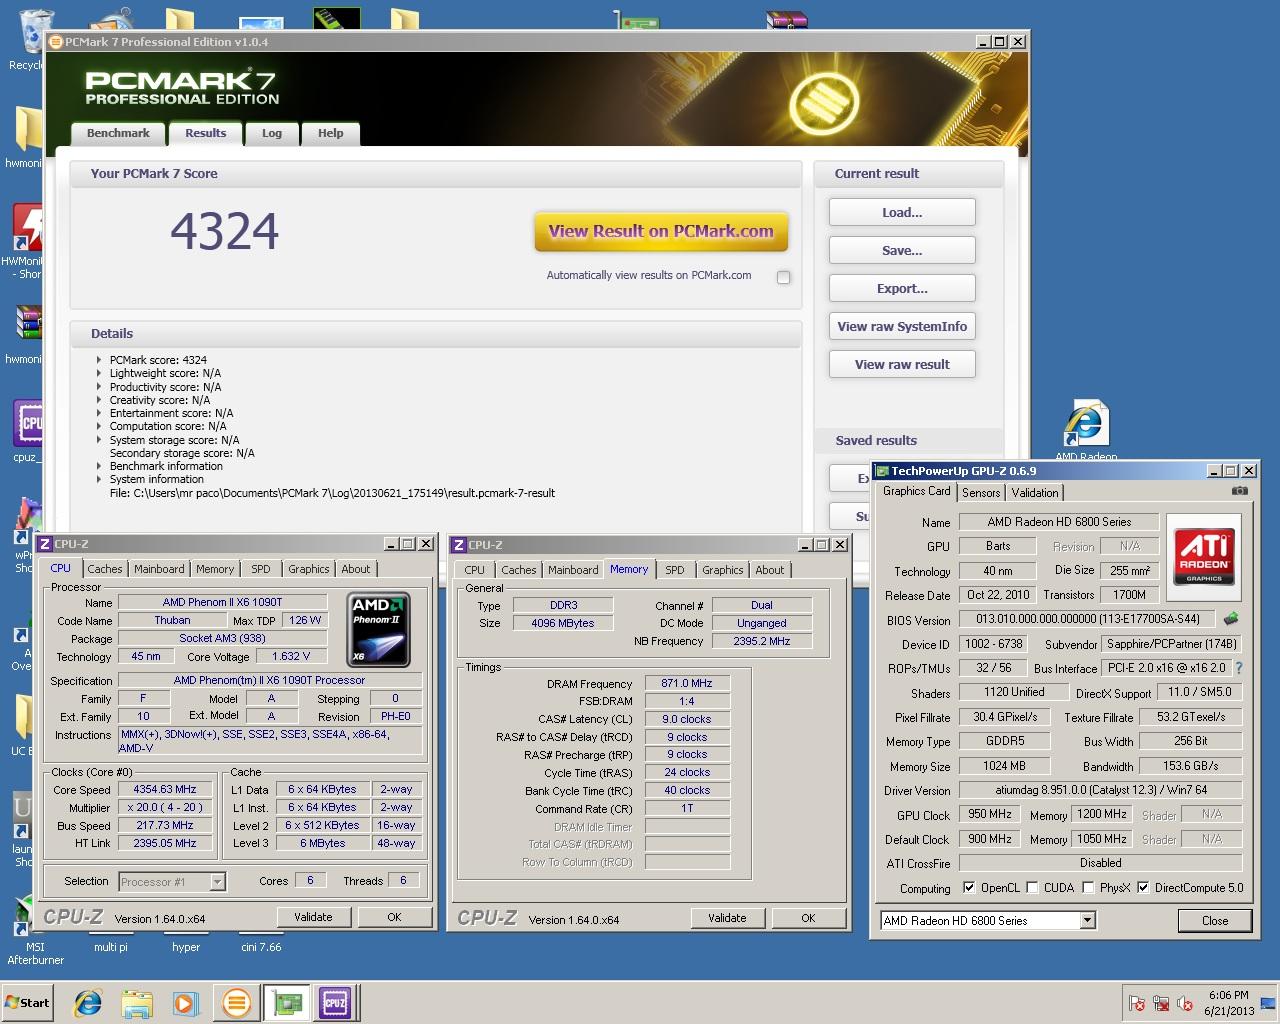Open the Log tab in PCMark

pyautogui.click(x=272, y=134)
